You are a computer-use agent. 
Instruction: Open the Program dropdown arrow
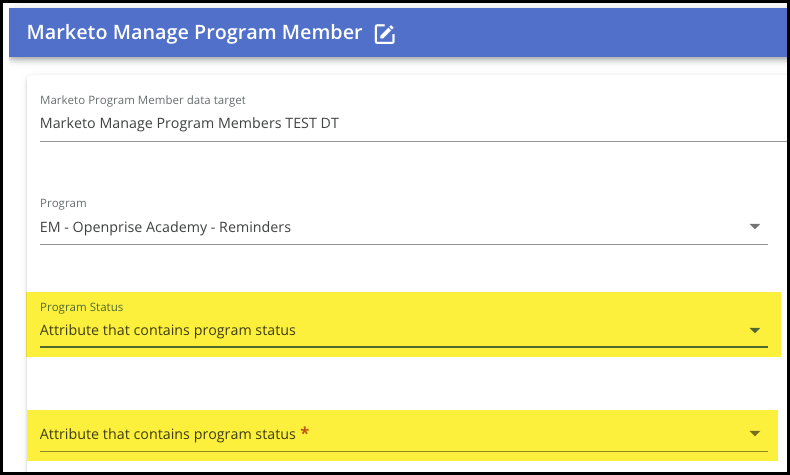pos(754,227)
